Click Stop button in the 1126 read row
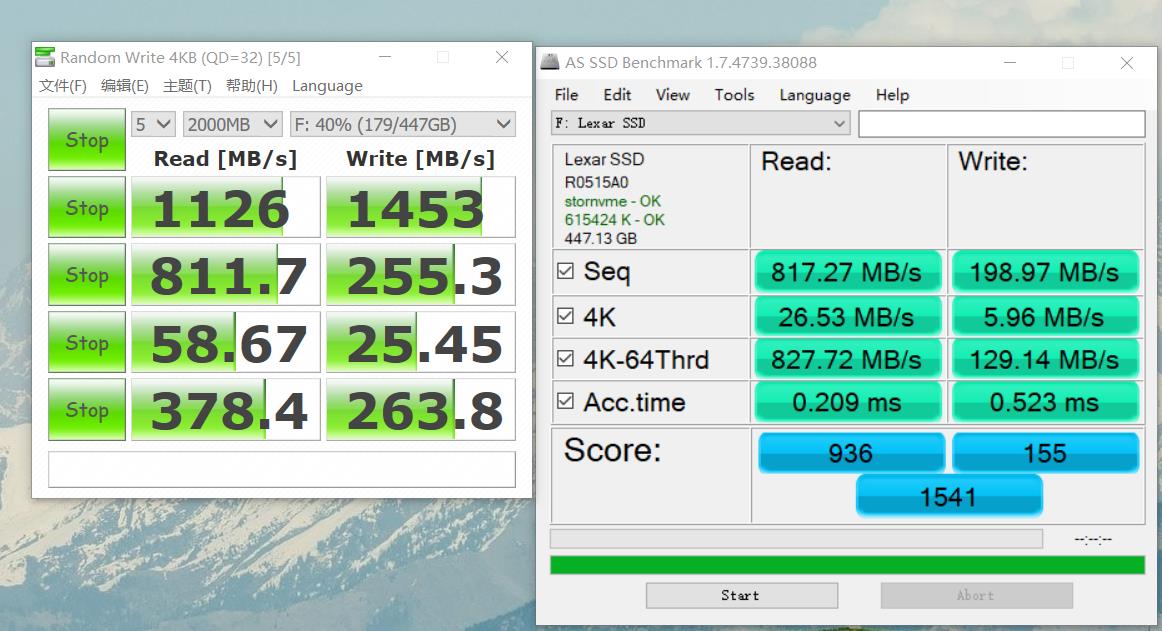Viewport: 1162px width, 631px height. [87, 207]
